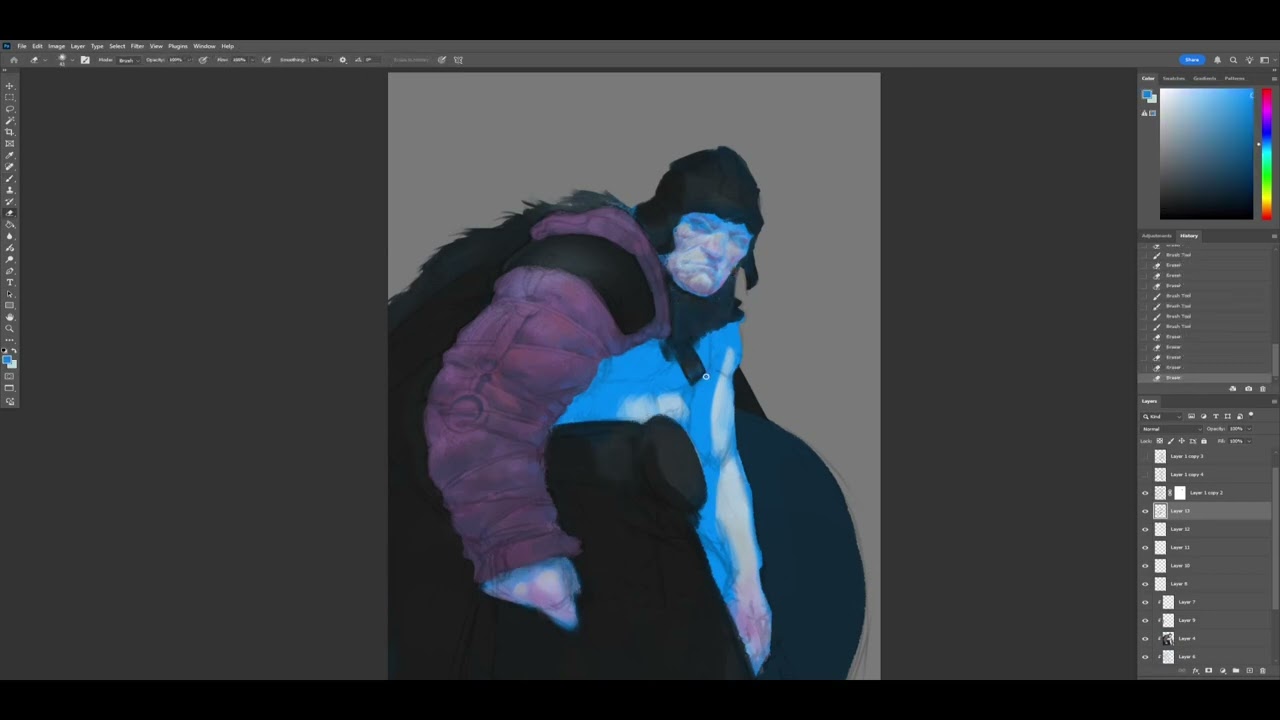
Task: Open the brush settings panel icon
Action: 85,60
